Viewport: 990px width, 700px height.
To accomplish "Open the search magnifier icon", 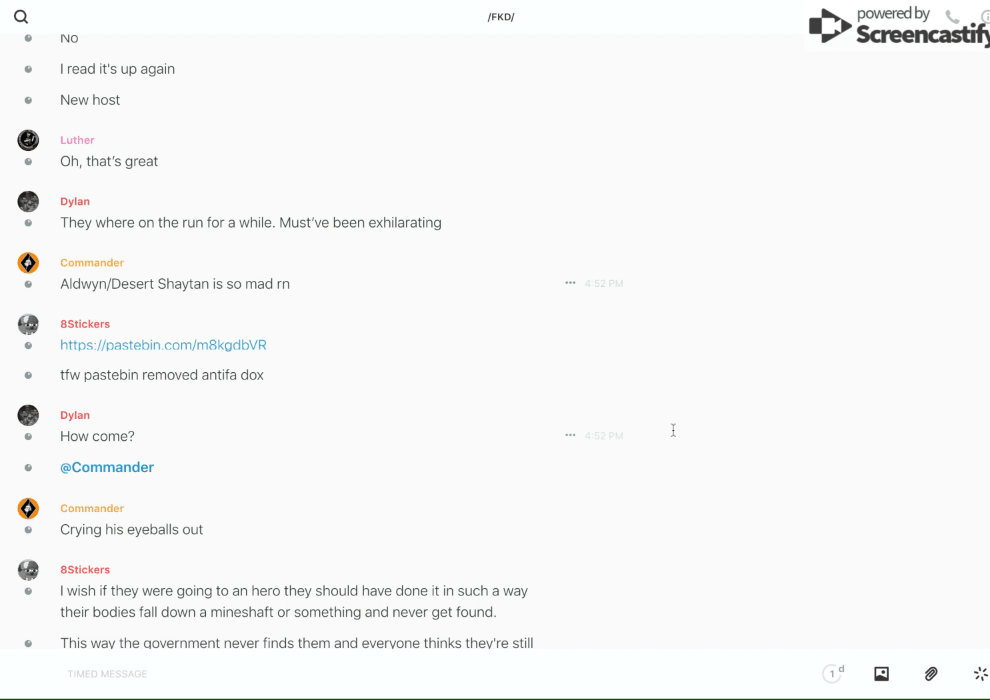I will [21, 17].
